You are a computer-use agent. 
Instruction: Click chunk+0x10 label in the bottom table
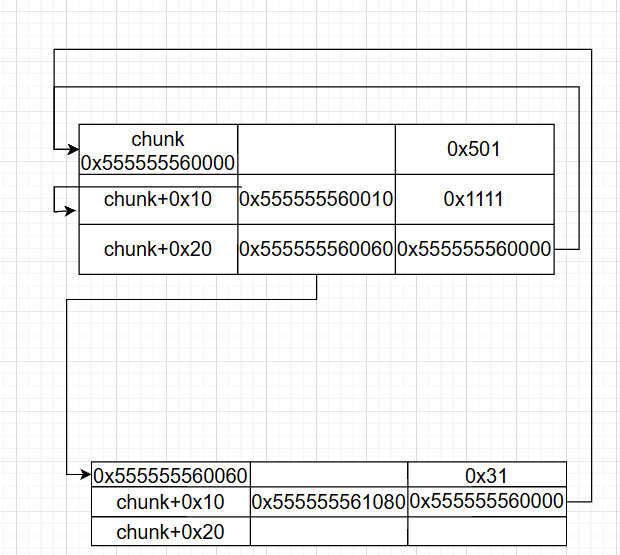tap(170, 502)
